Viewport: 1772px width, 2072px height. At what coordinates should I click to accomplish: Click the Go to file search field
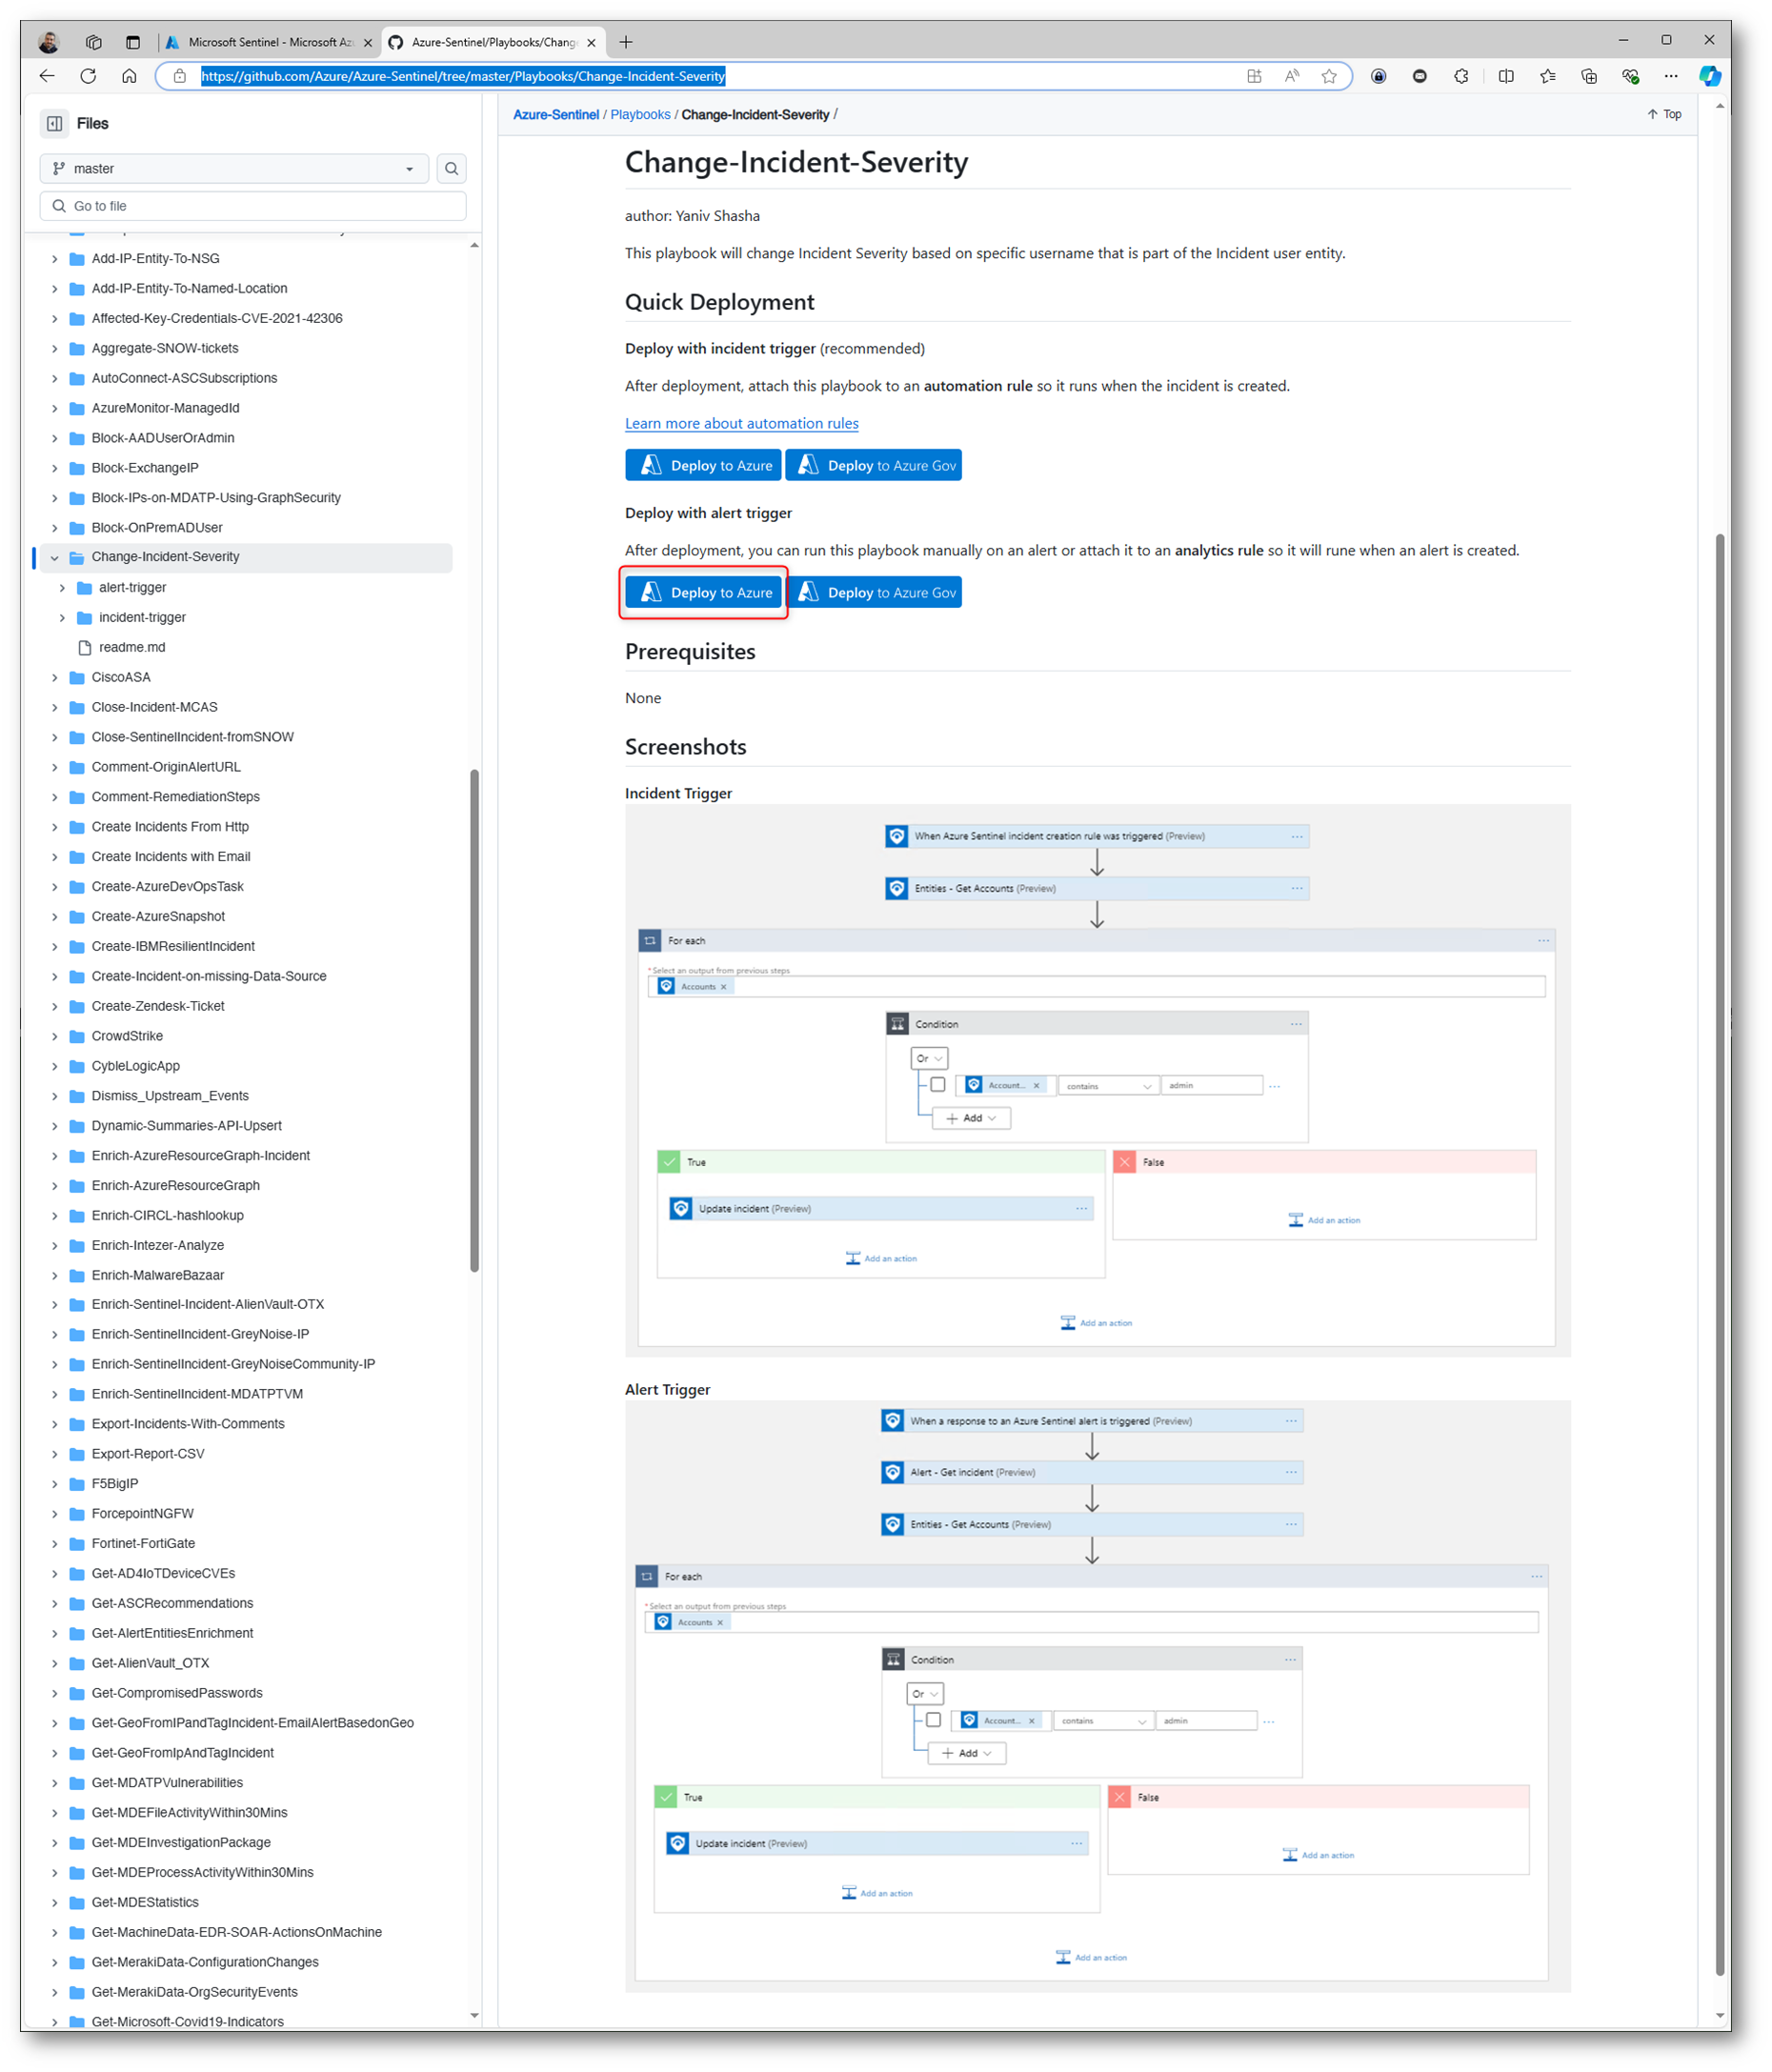tap(253, 206)
